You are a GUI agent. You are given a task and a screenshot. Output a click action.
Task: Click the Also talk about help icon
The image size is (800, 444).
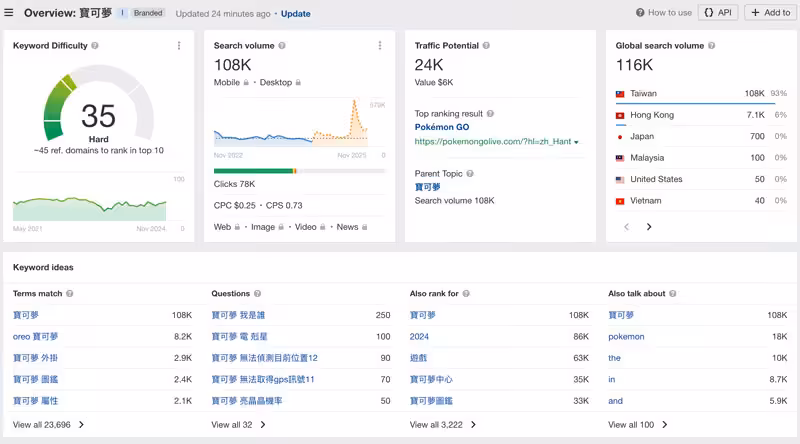pos(673,293)
